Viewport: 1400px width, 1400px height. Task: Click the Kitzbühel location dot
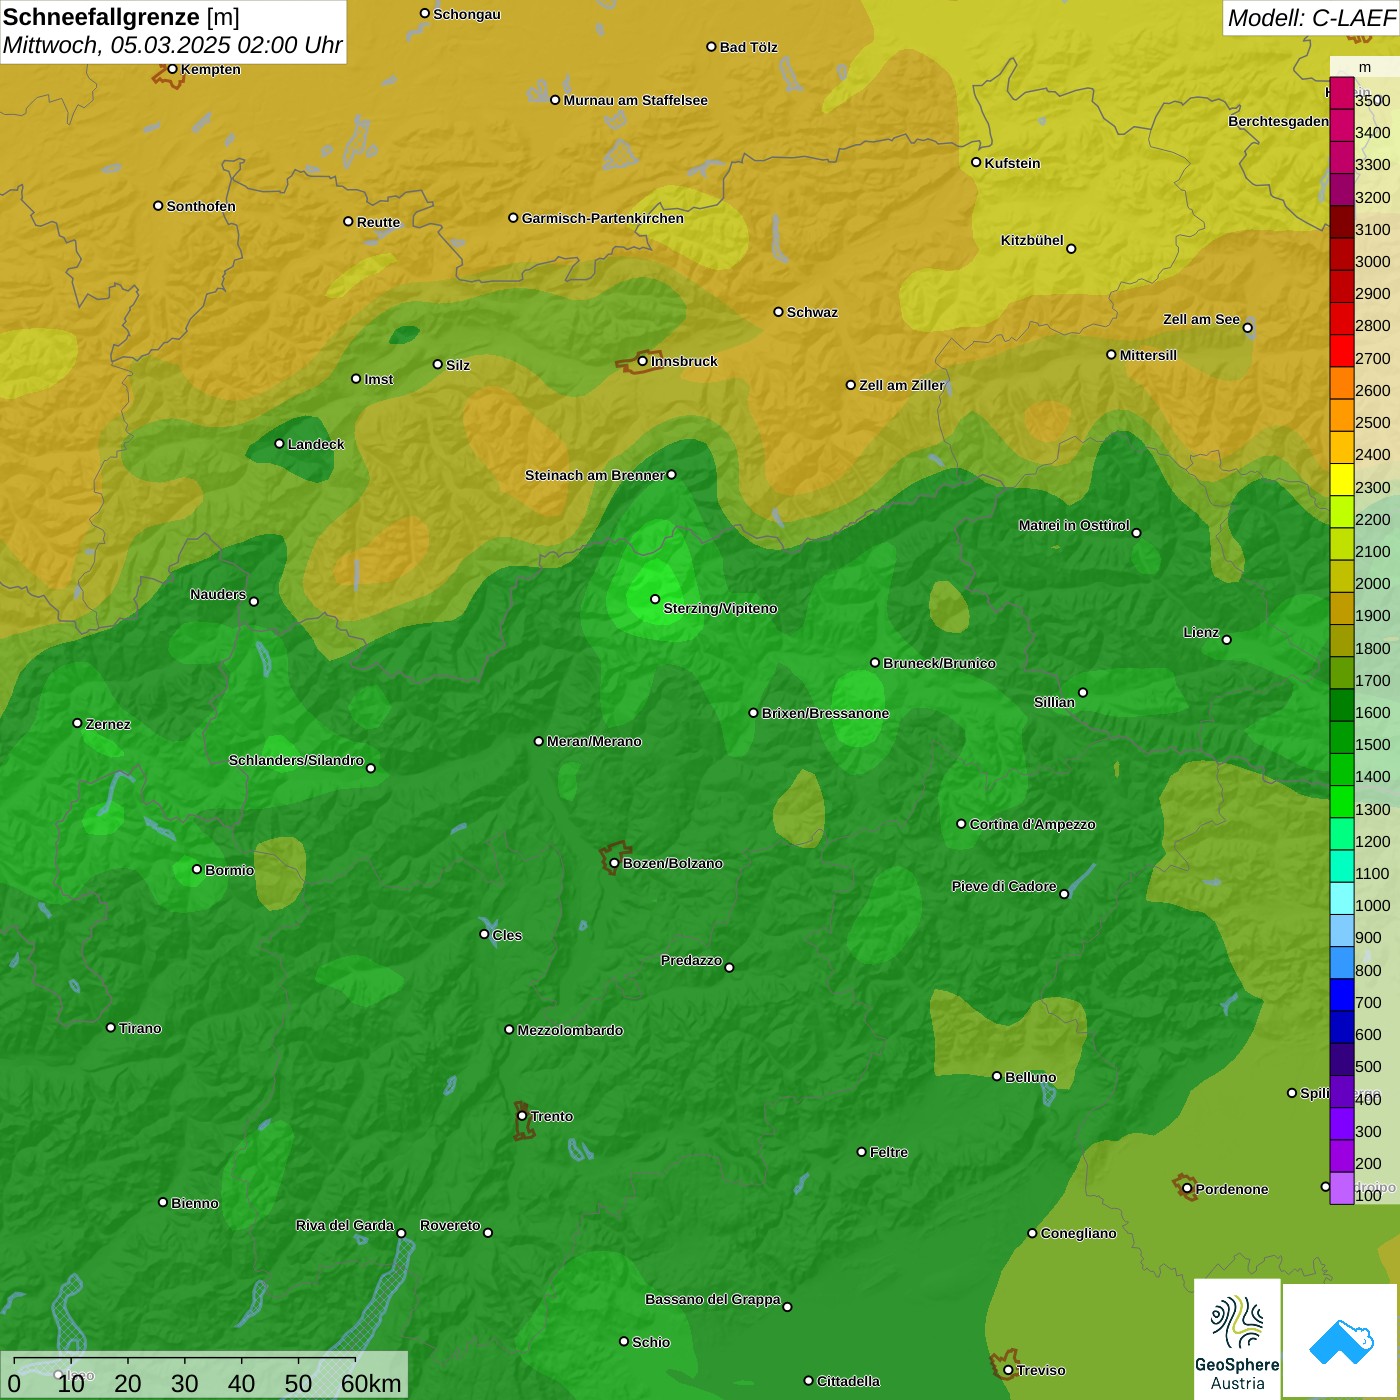tap(1071, 249)
